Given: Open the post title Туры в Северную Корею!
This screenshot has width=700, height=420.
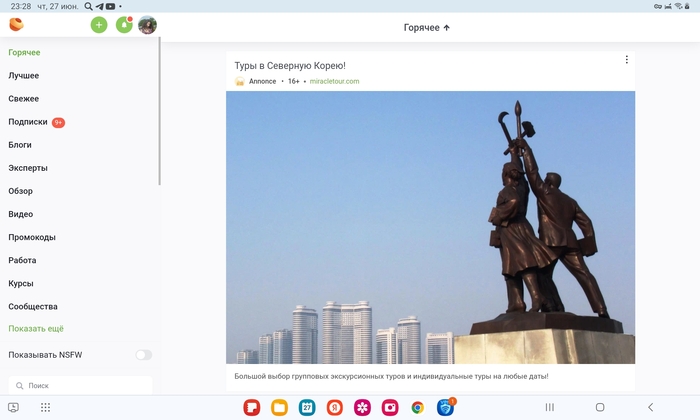Looking at the screenshot, I should coord(290,66).
